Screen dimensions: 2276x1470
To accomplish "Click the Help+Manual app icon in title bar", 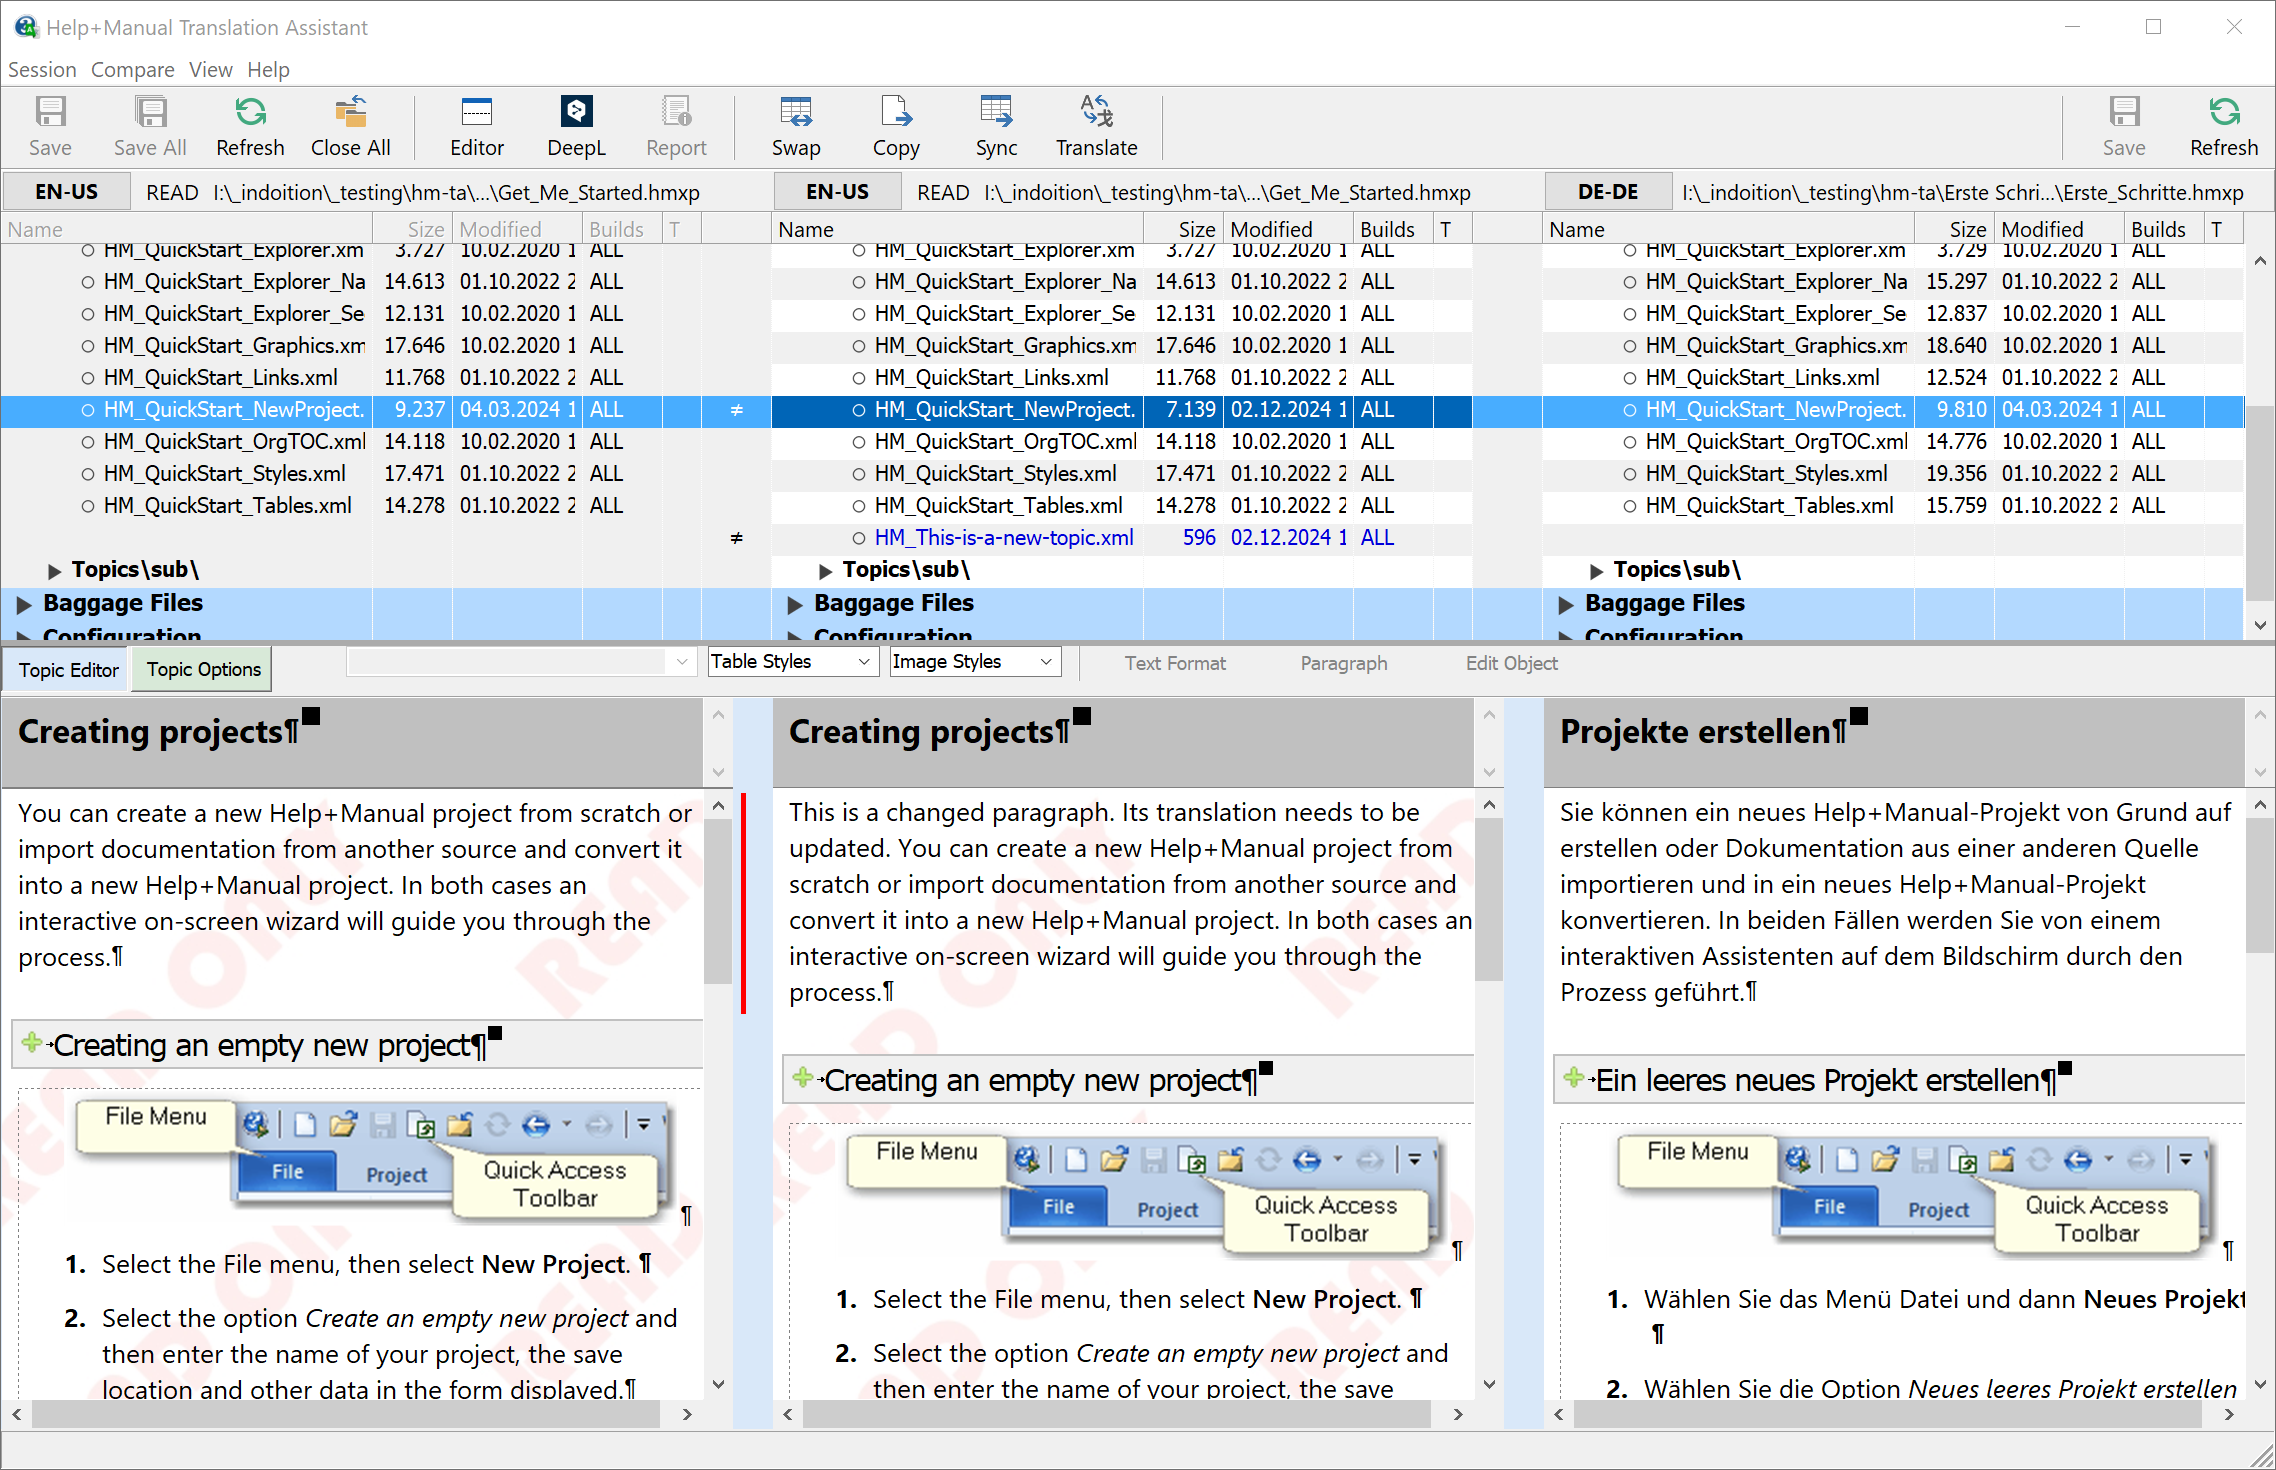I will [25, 27].
